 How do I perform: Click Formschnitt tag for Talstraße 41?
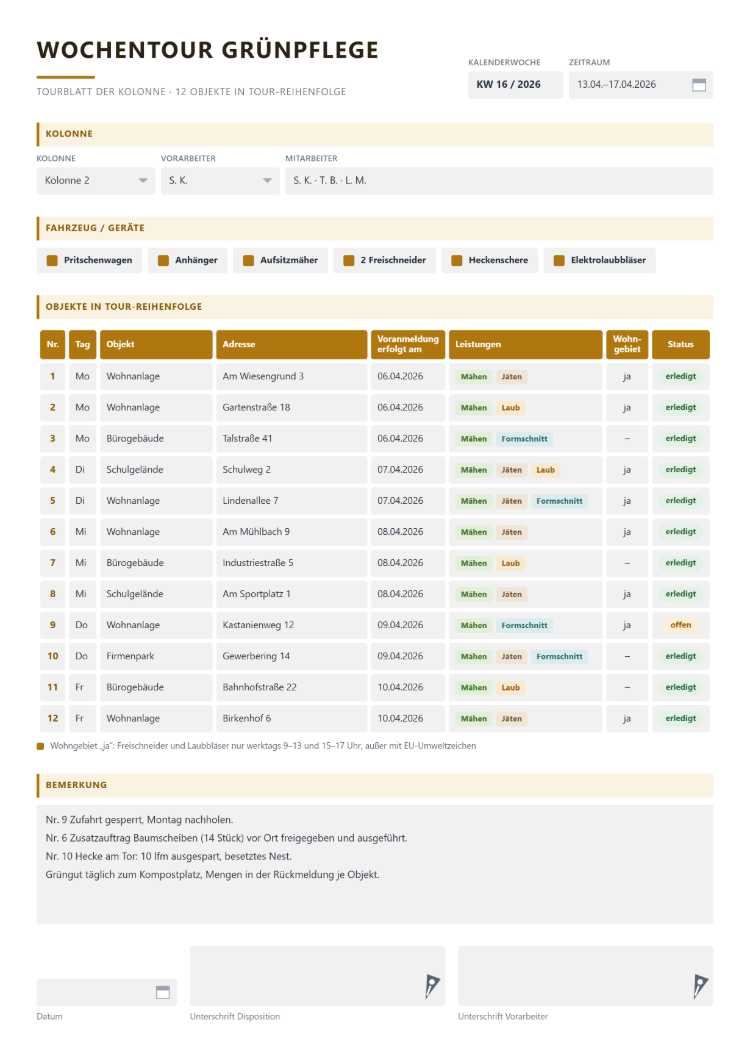click(x=524, y=439)
